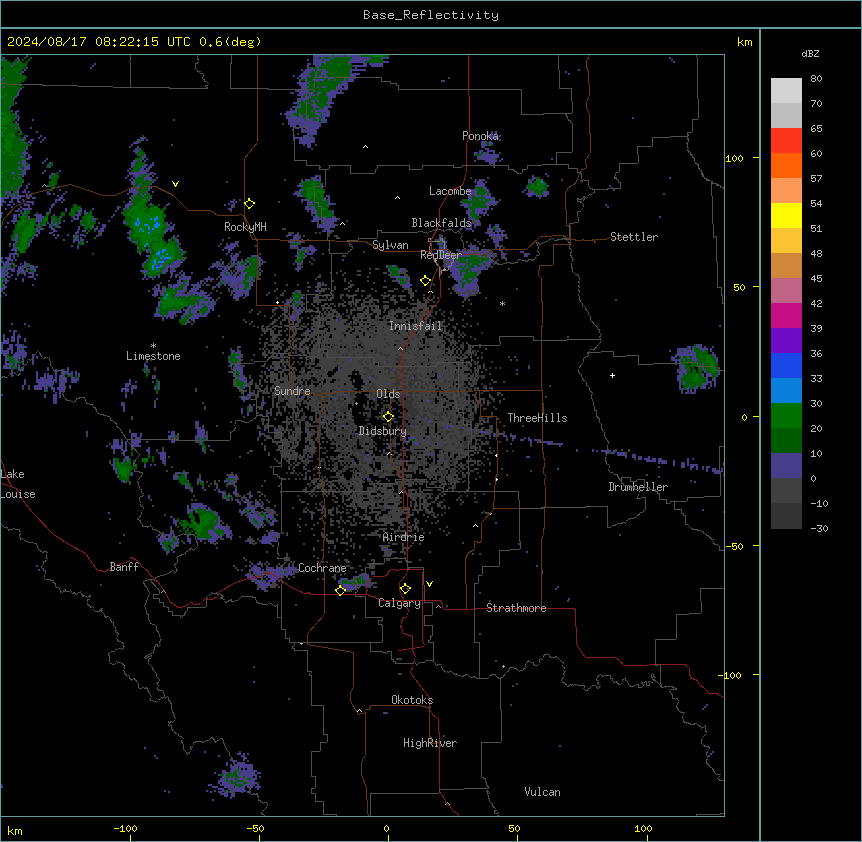This screenshot has width=862, height=842.
Task: Click the dBZ legend heading
Action: (810, 53)
